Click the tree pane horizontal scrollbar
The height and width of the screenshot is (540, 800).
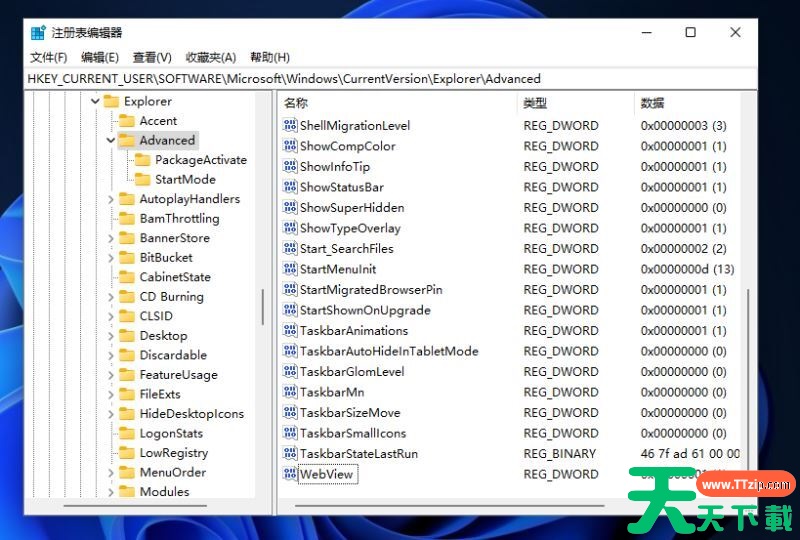point(135,506)
